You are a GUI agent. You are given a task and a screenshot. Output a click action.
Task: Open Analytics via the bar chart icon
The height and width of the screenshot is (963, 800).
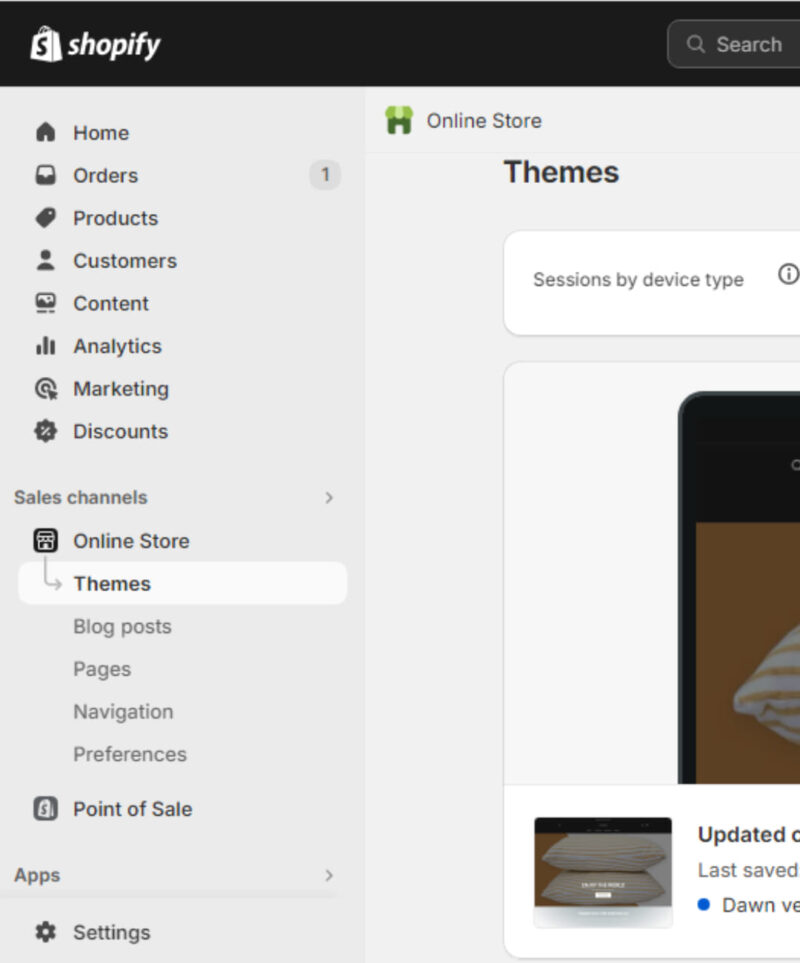[x=44, y=346]
